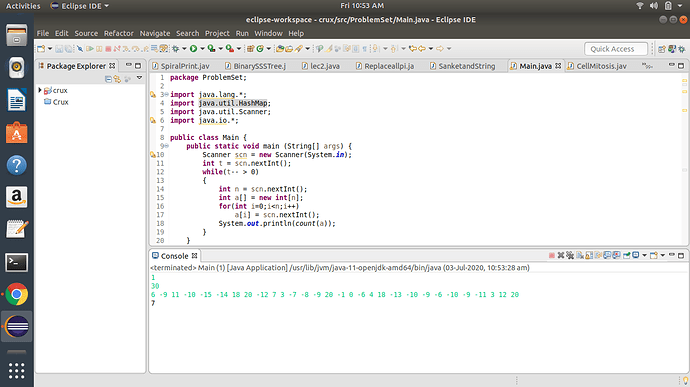The height and width of the screenshot is (387, 690).
Task: Toggle Word Wrap in Console
Action: 598,255
